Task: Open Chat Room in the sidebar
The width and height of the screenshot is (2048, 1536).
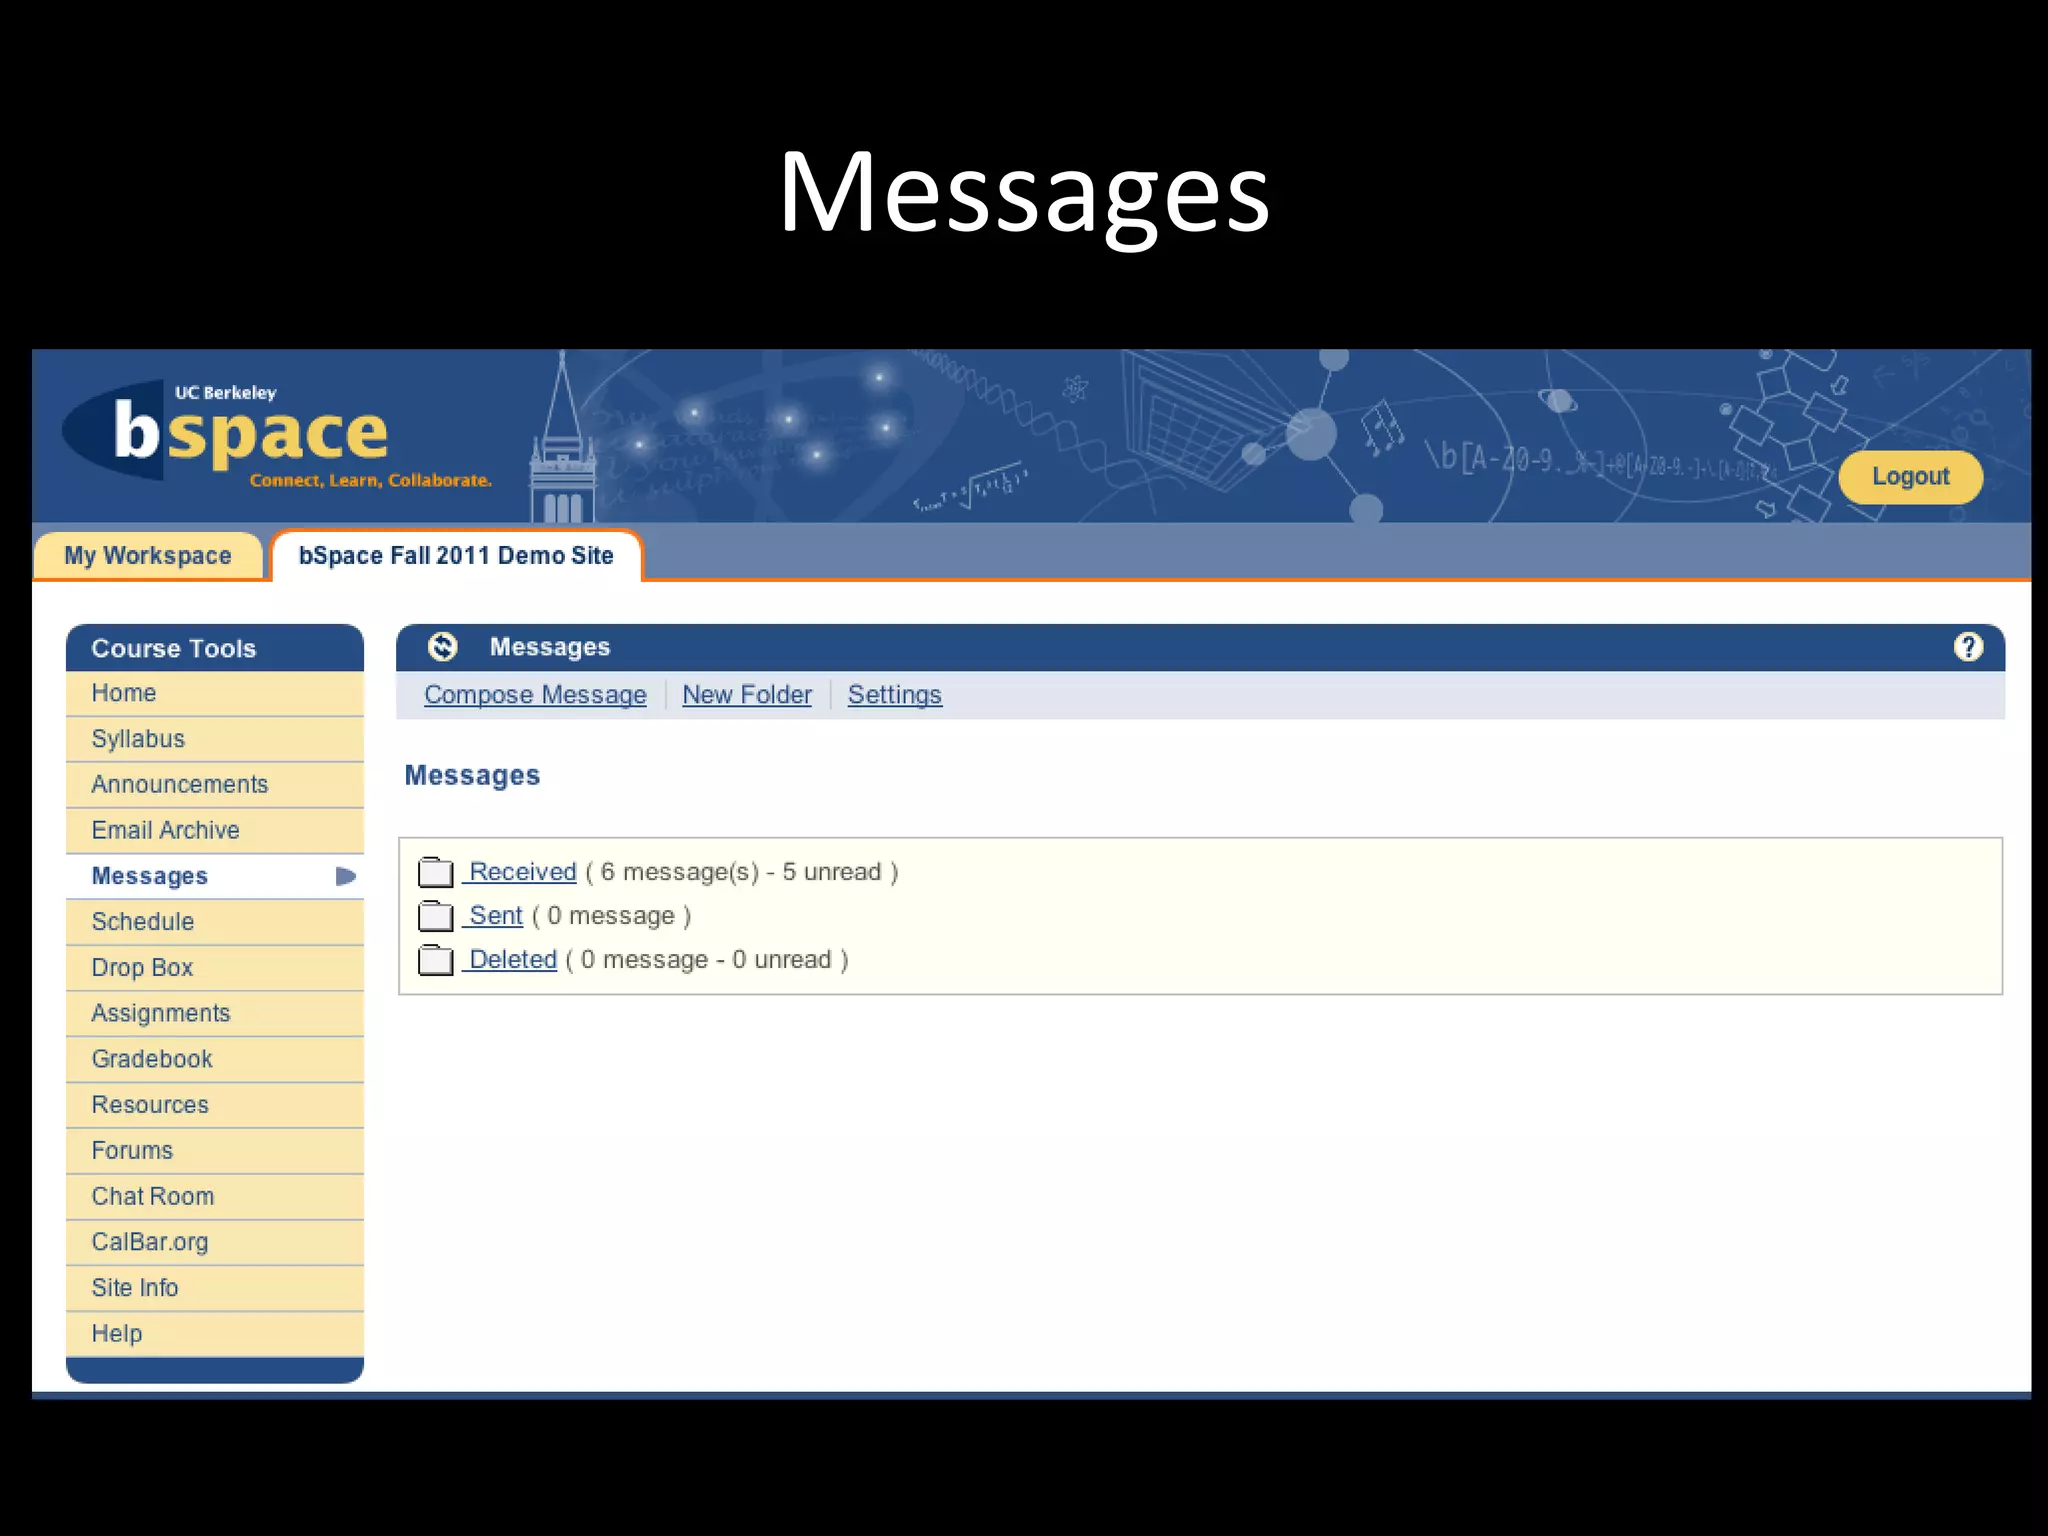Action: (215, 1197)
